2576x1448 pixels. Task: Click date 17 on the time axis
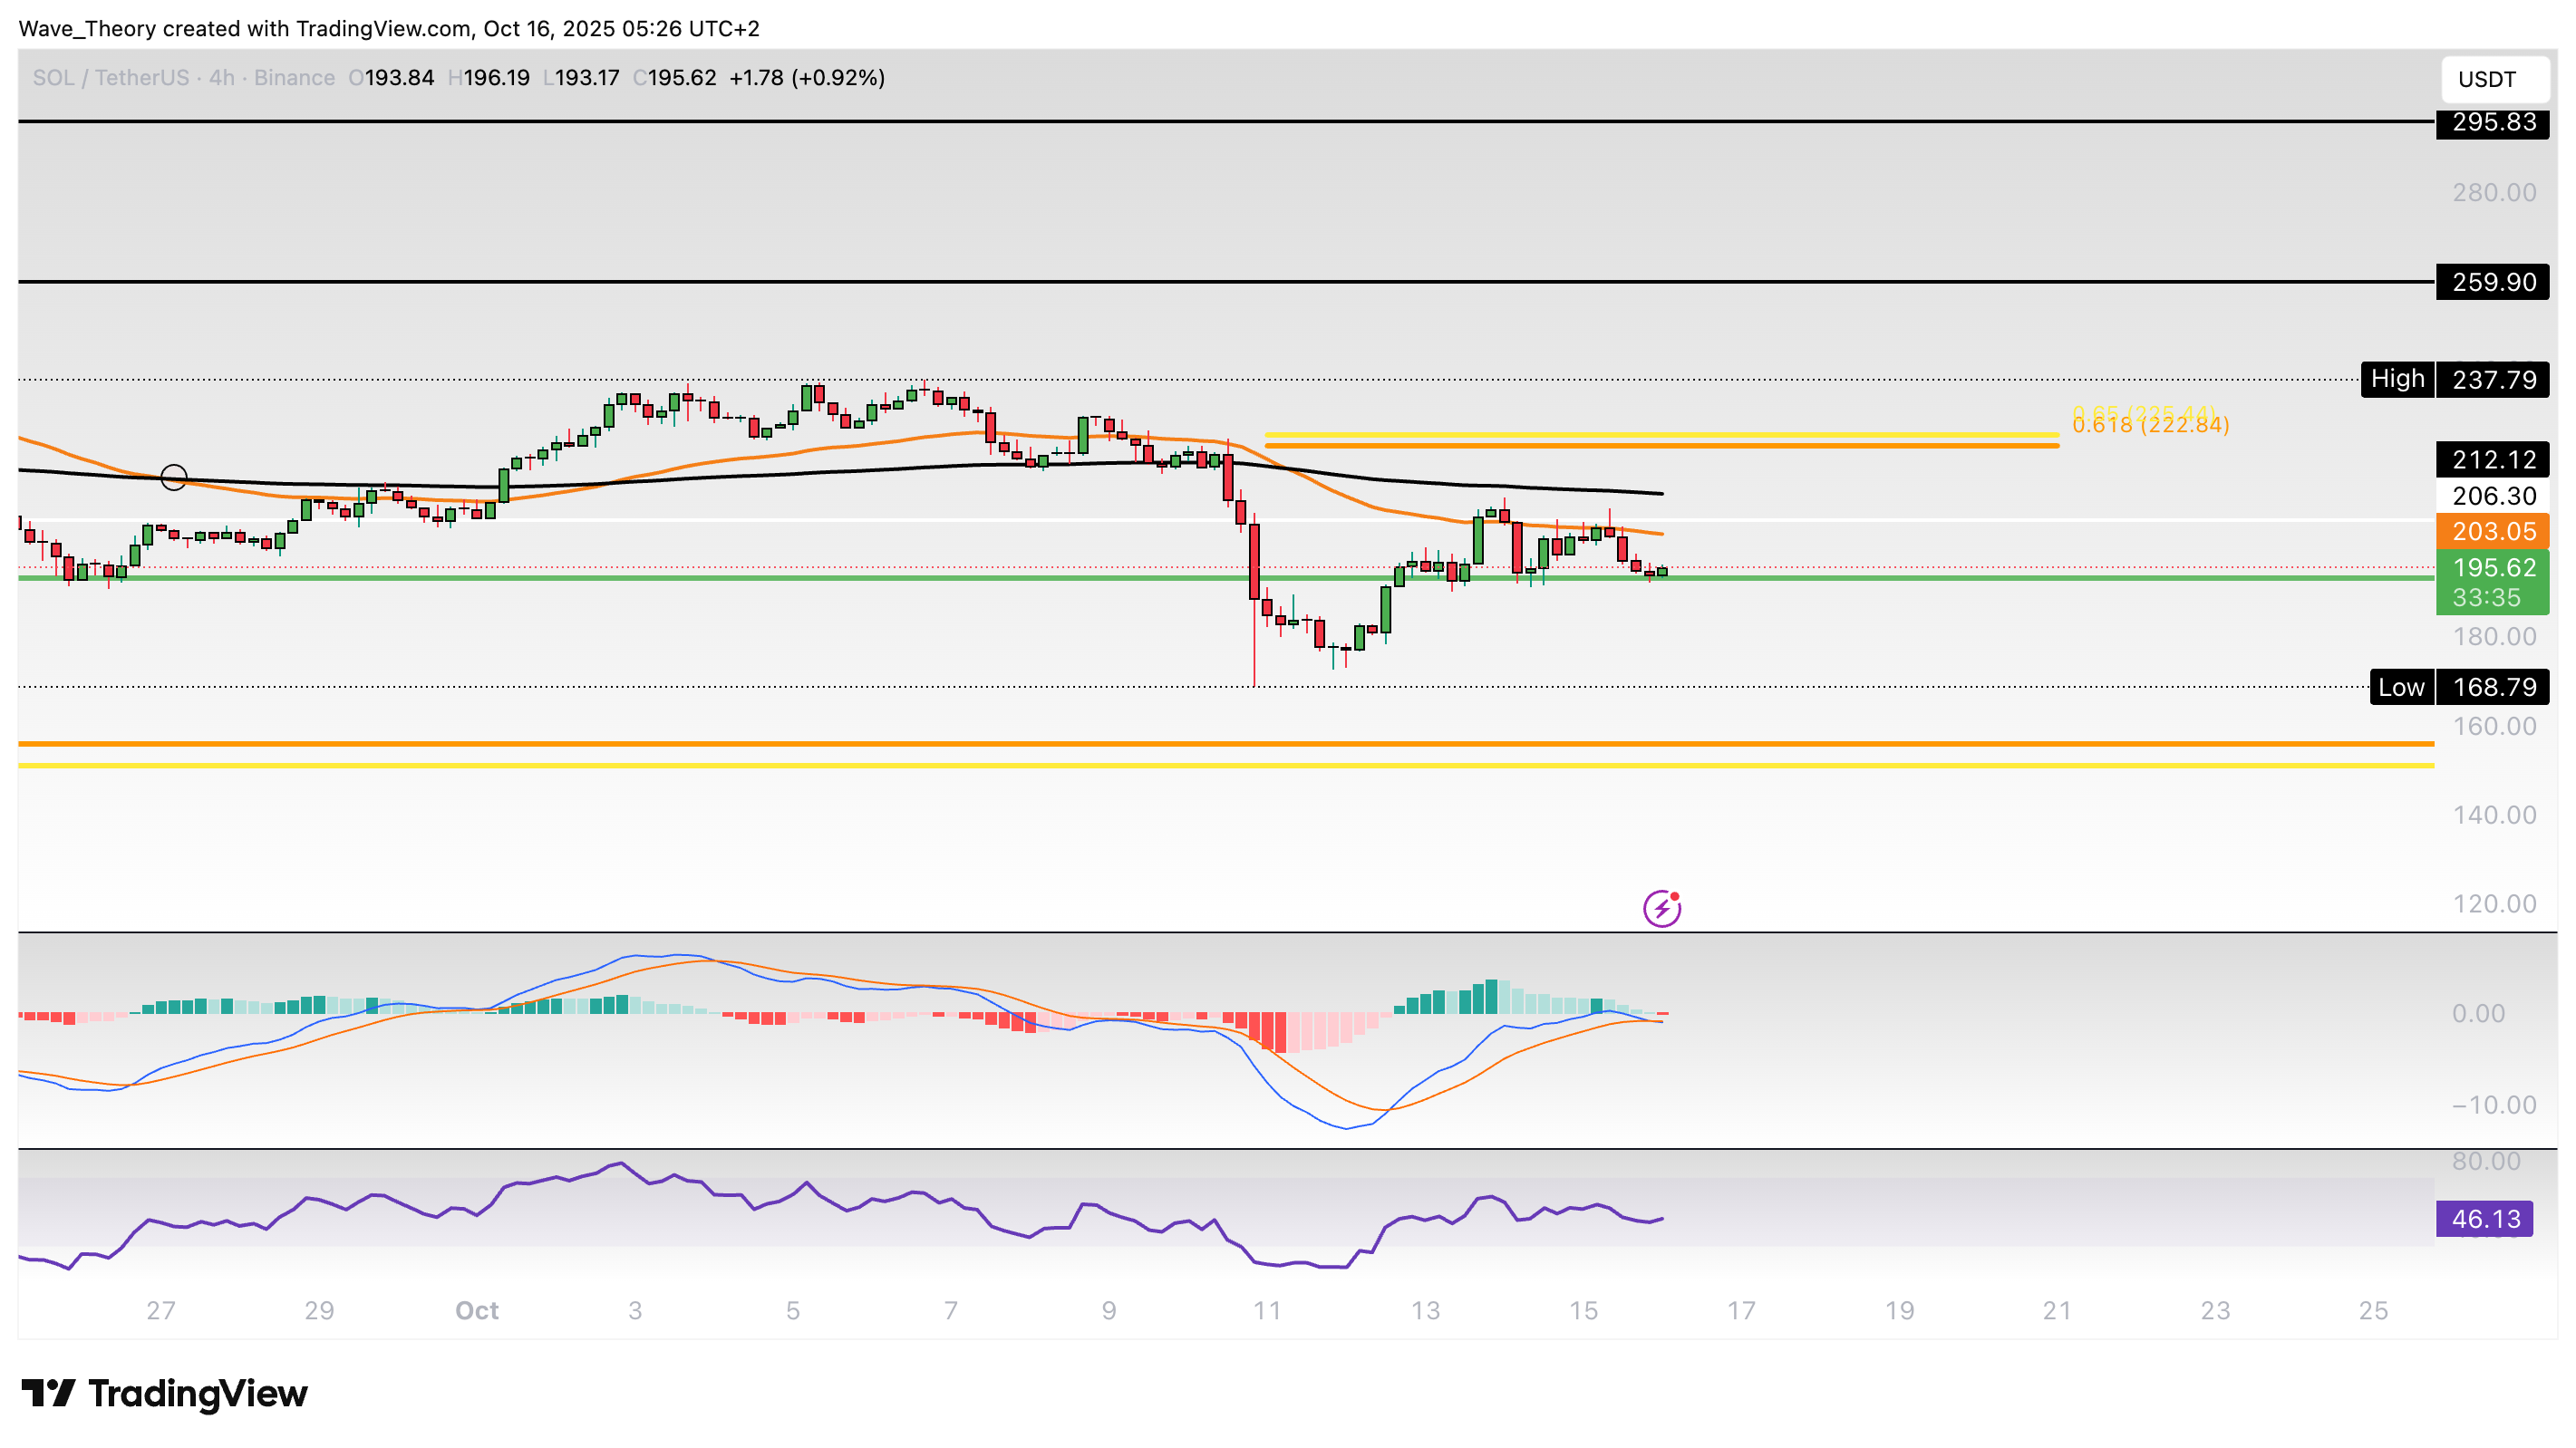1741,1310
